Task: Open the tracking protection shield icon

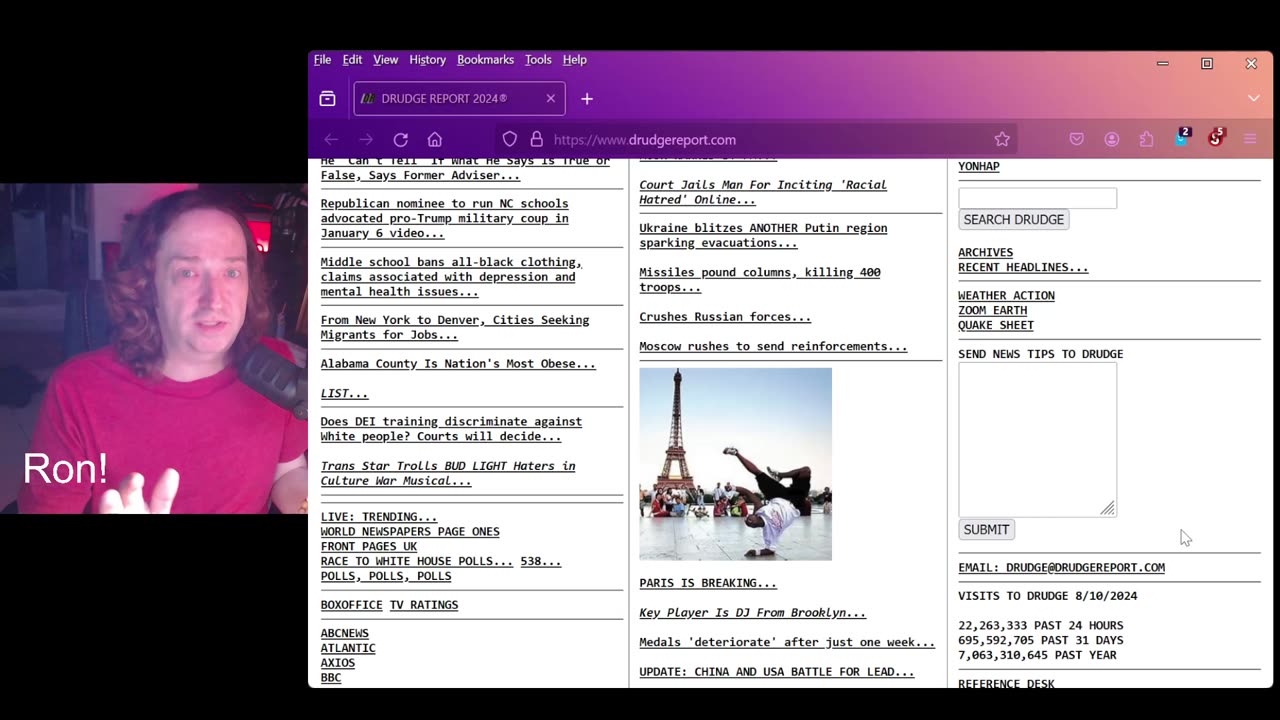Action: pos(510,140)
